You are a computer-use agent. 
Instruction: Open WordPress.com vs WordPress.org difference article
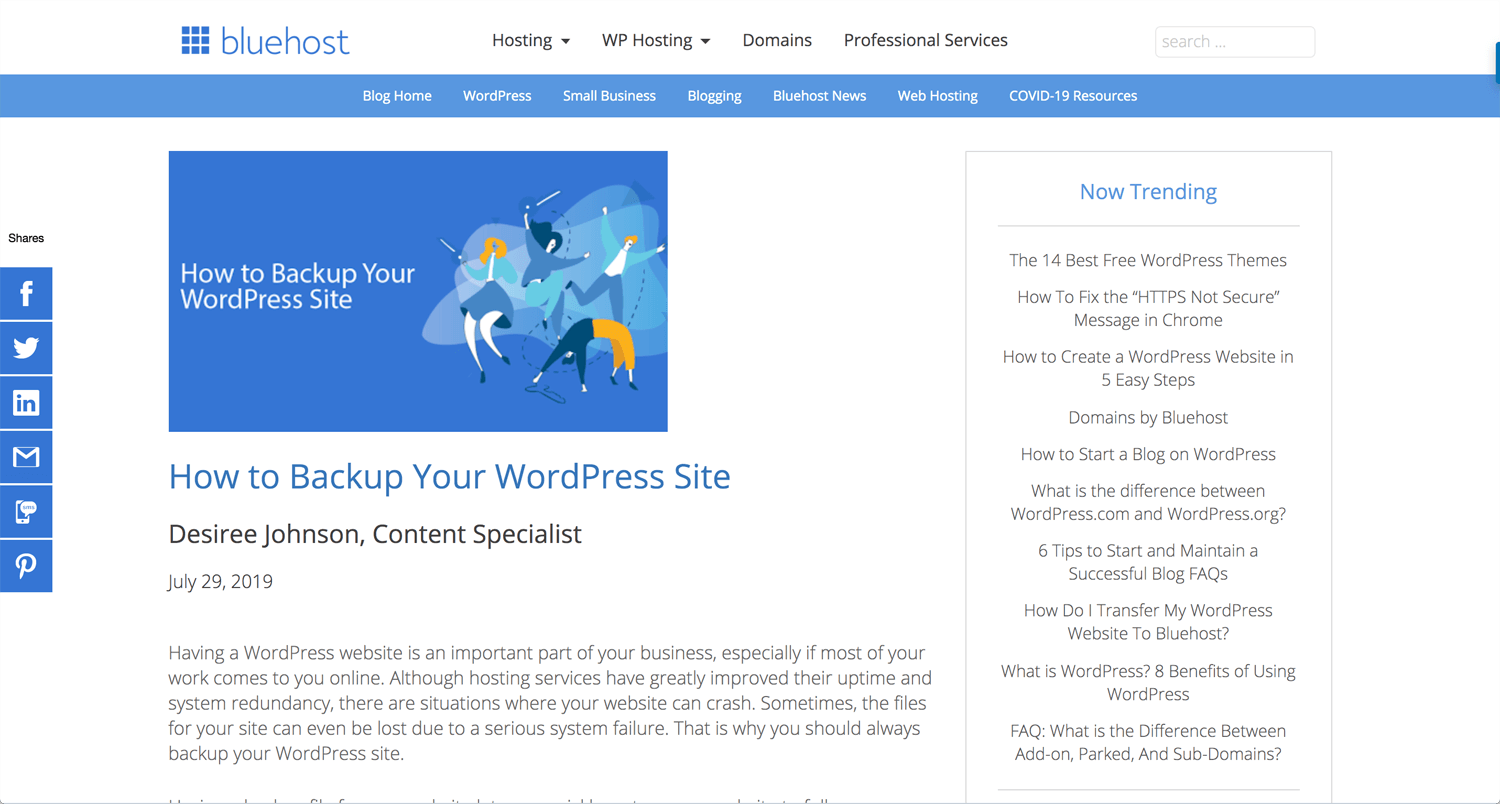pos(1148,502)
